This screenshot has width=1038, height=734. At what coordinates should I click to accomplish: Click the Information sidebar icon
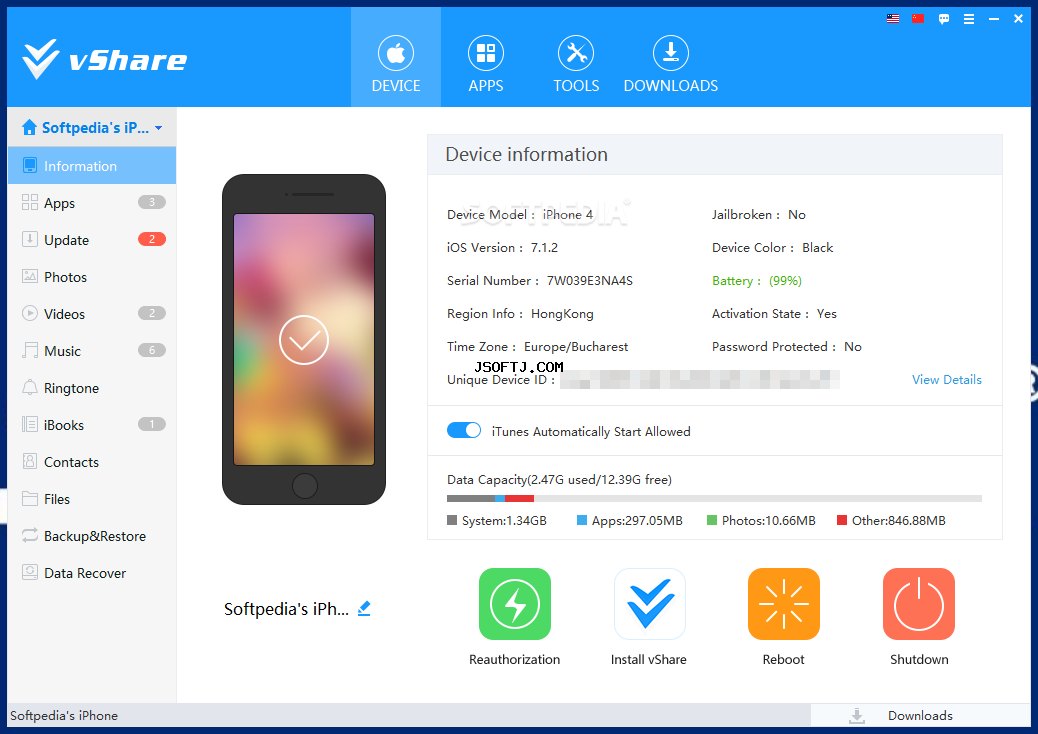(x=30, y=165)
